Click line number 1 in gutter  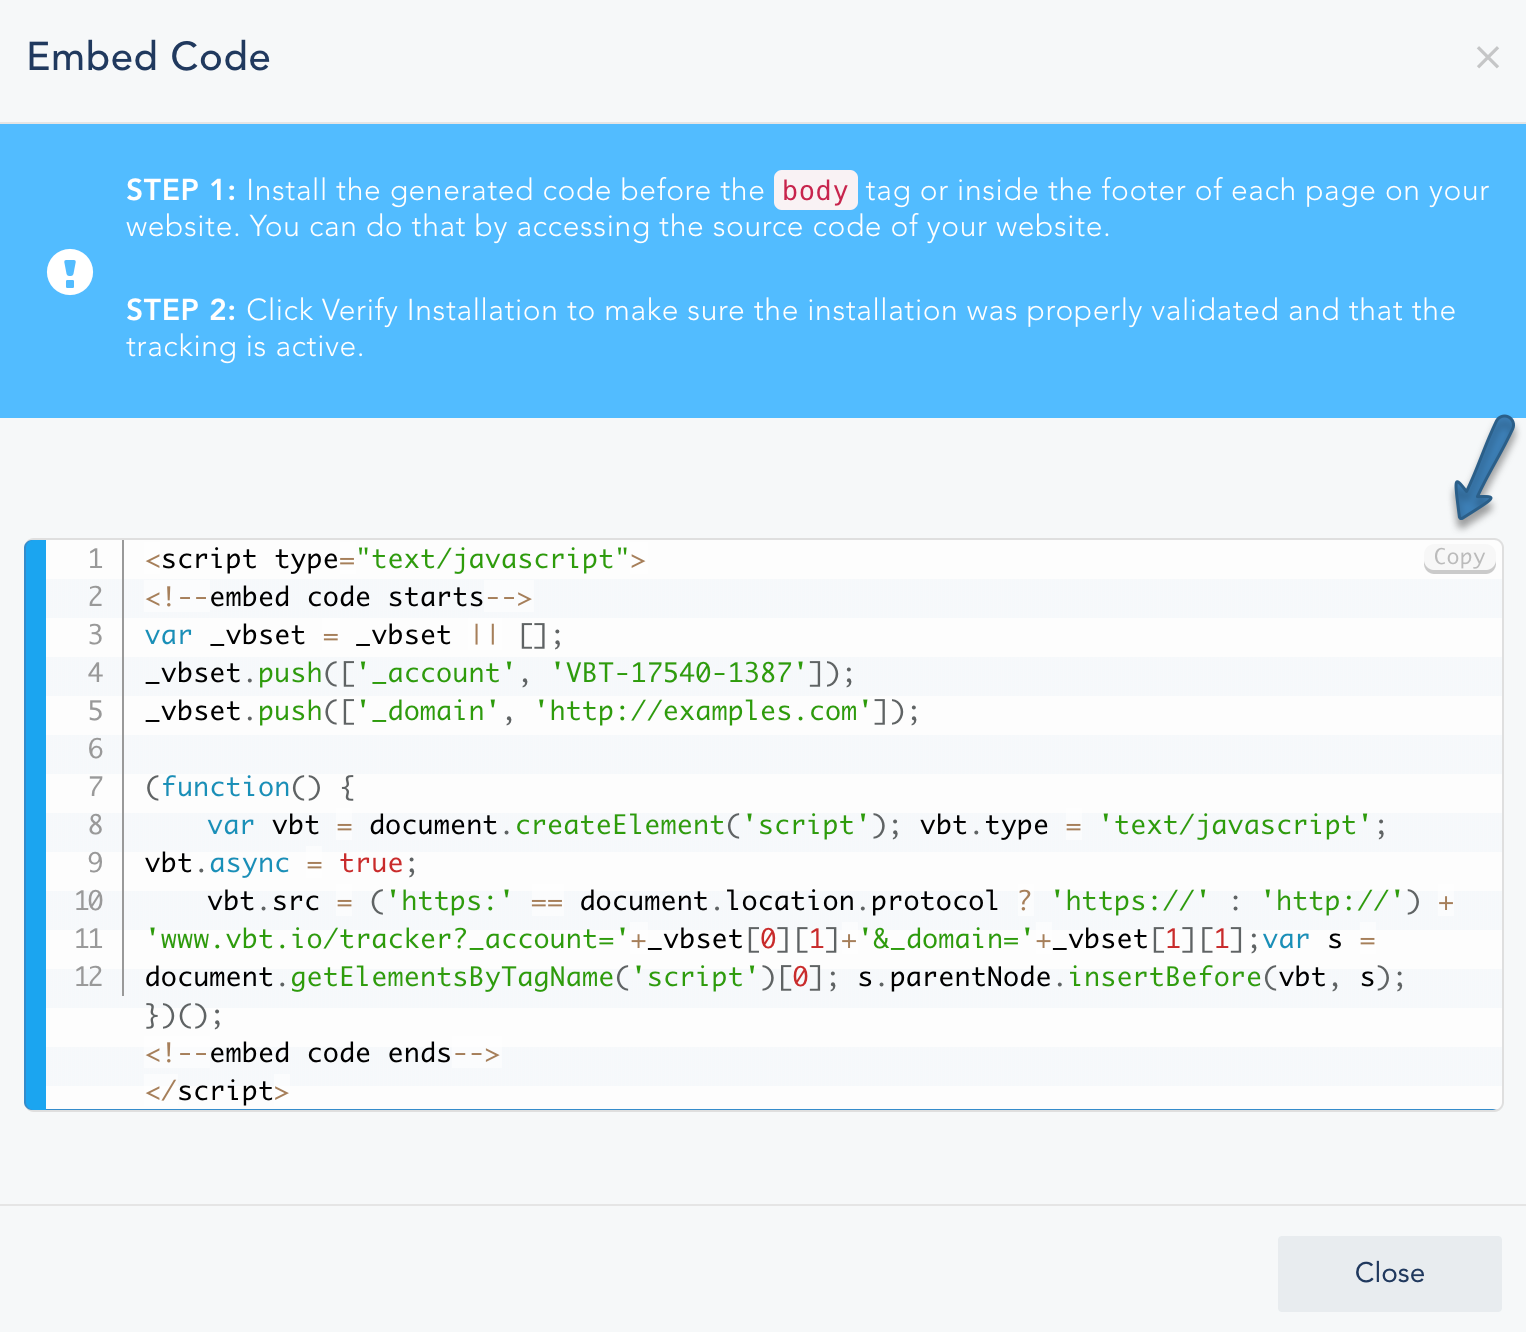[95, 559]
